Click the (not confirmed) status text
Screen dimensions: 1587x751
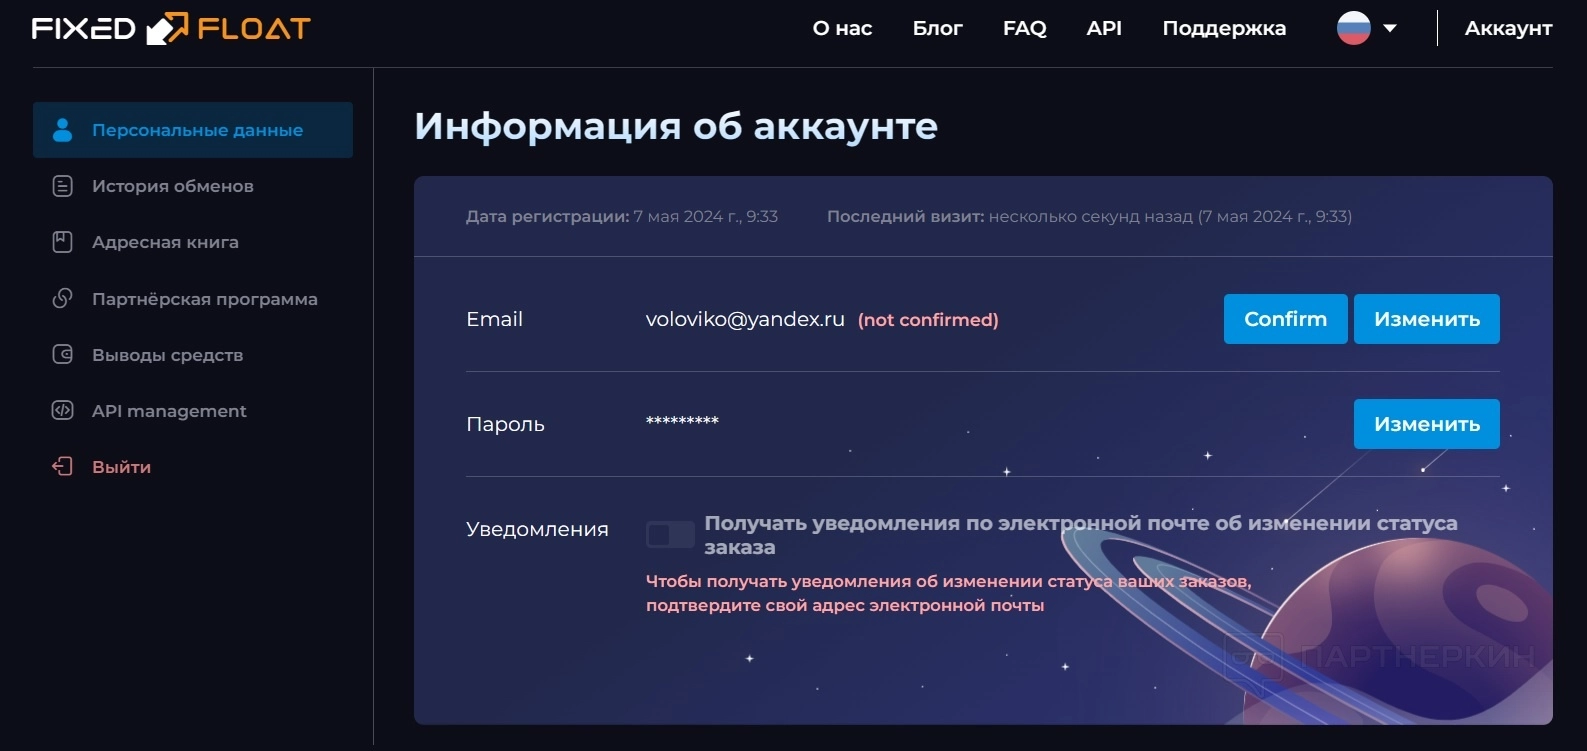coord(928,320)
